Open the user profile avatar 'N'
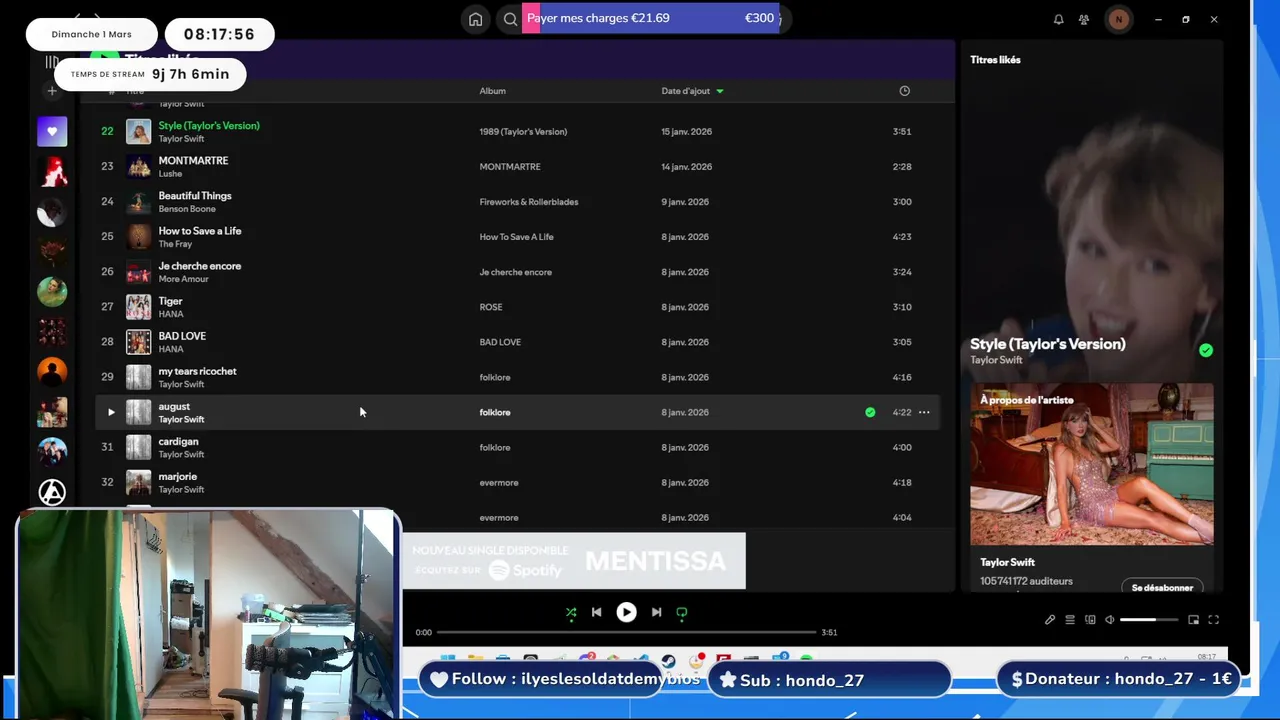 (x=1118, y=19)
